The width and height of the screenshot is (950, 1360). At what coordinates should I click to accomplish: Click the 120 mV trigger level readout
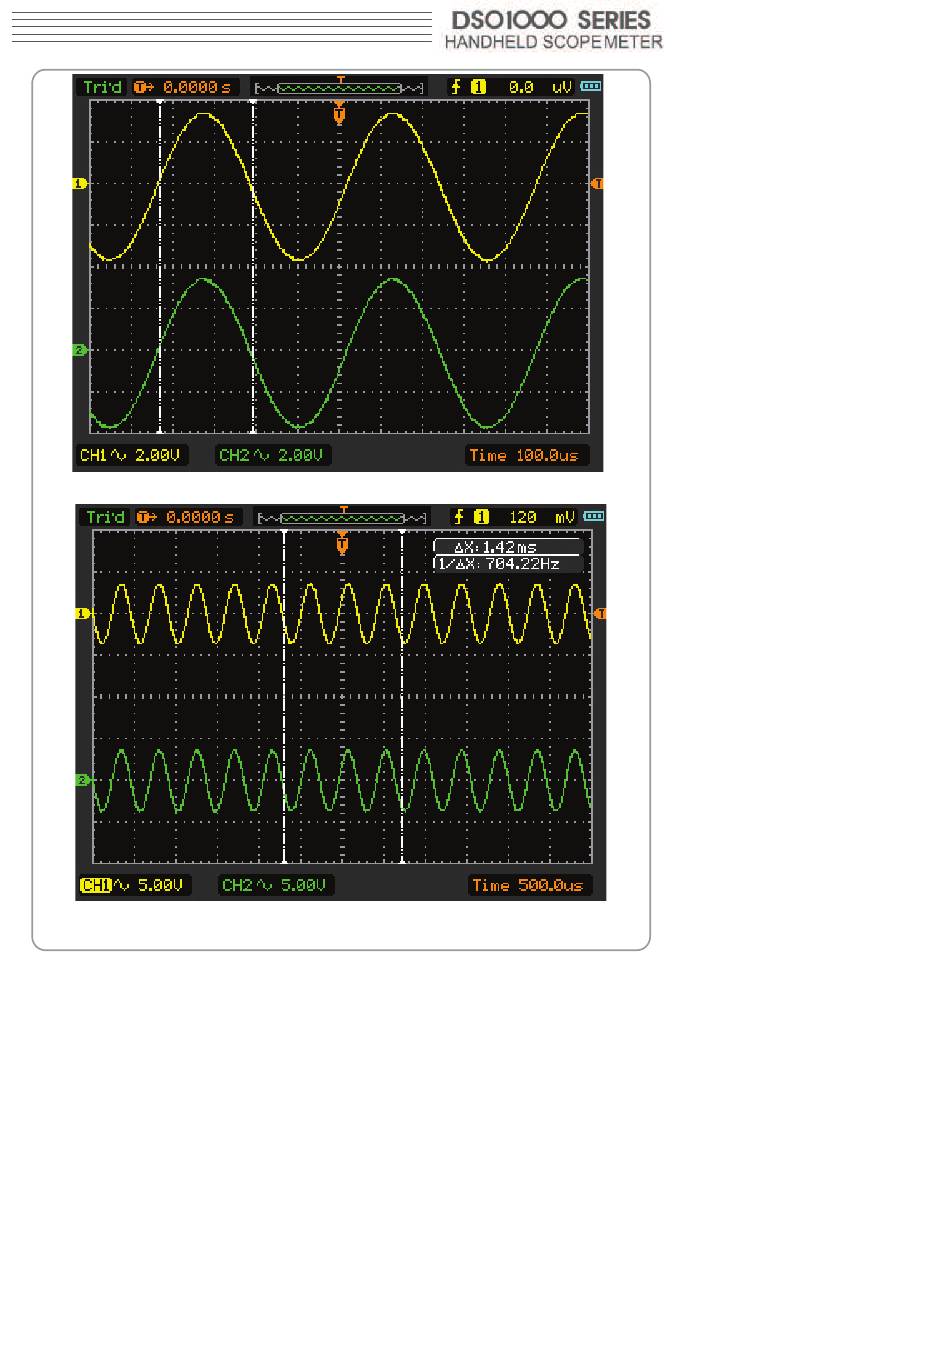click(x=542, y=517)
